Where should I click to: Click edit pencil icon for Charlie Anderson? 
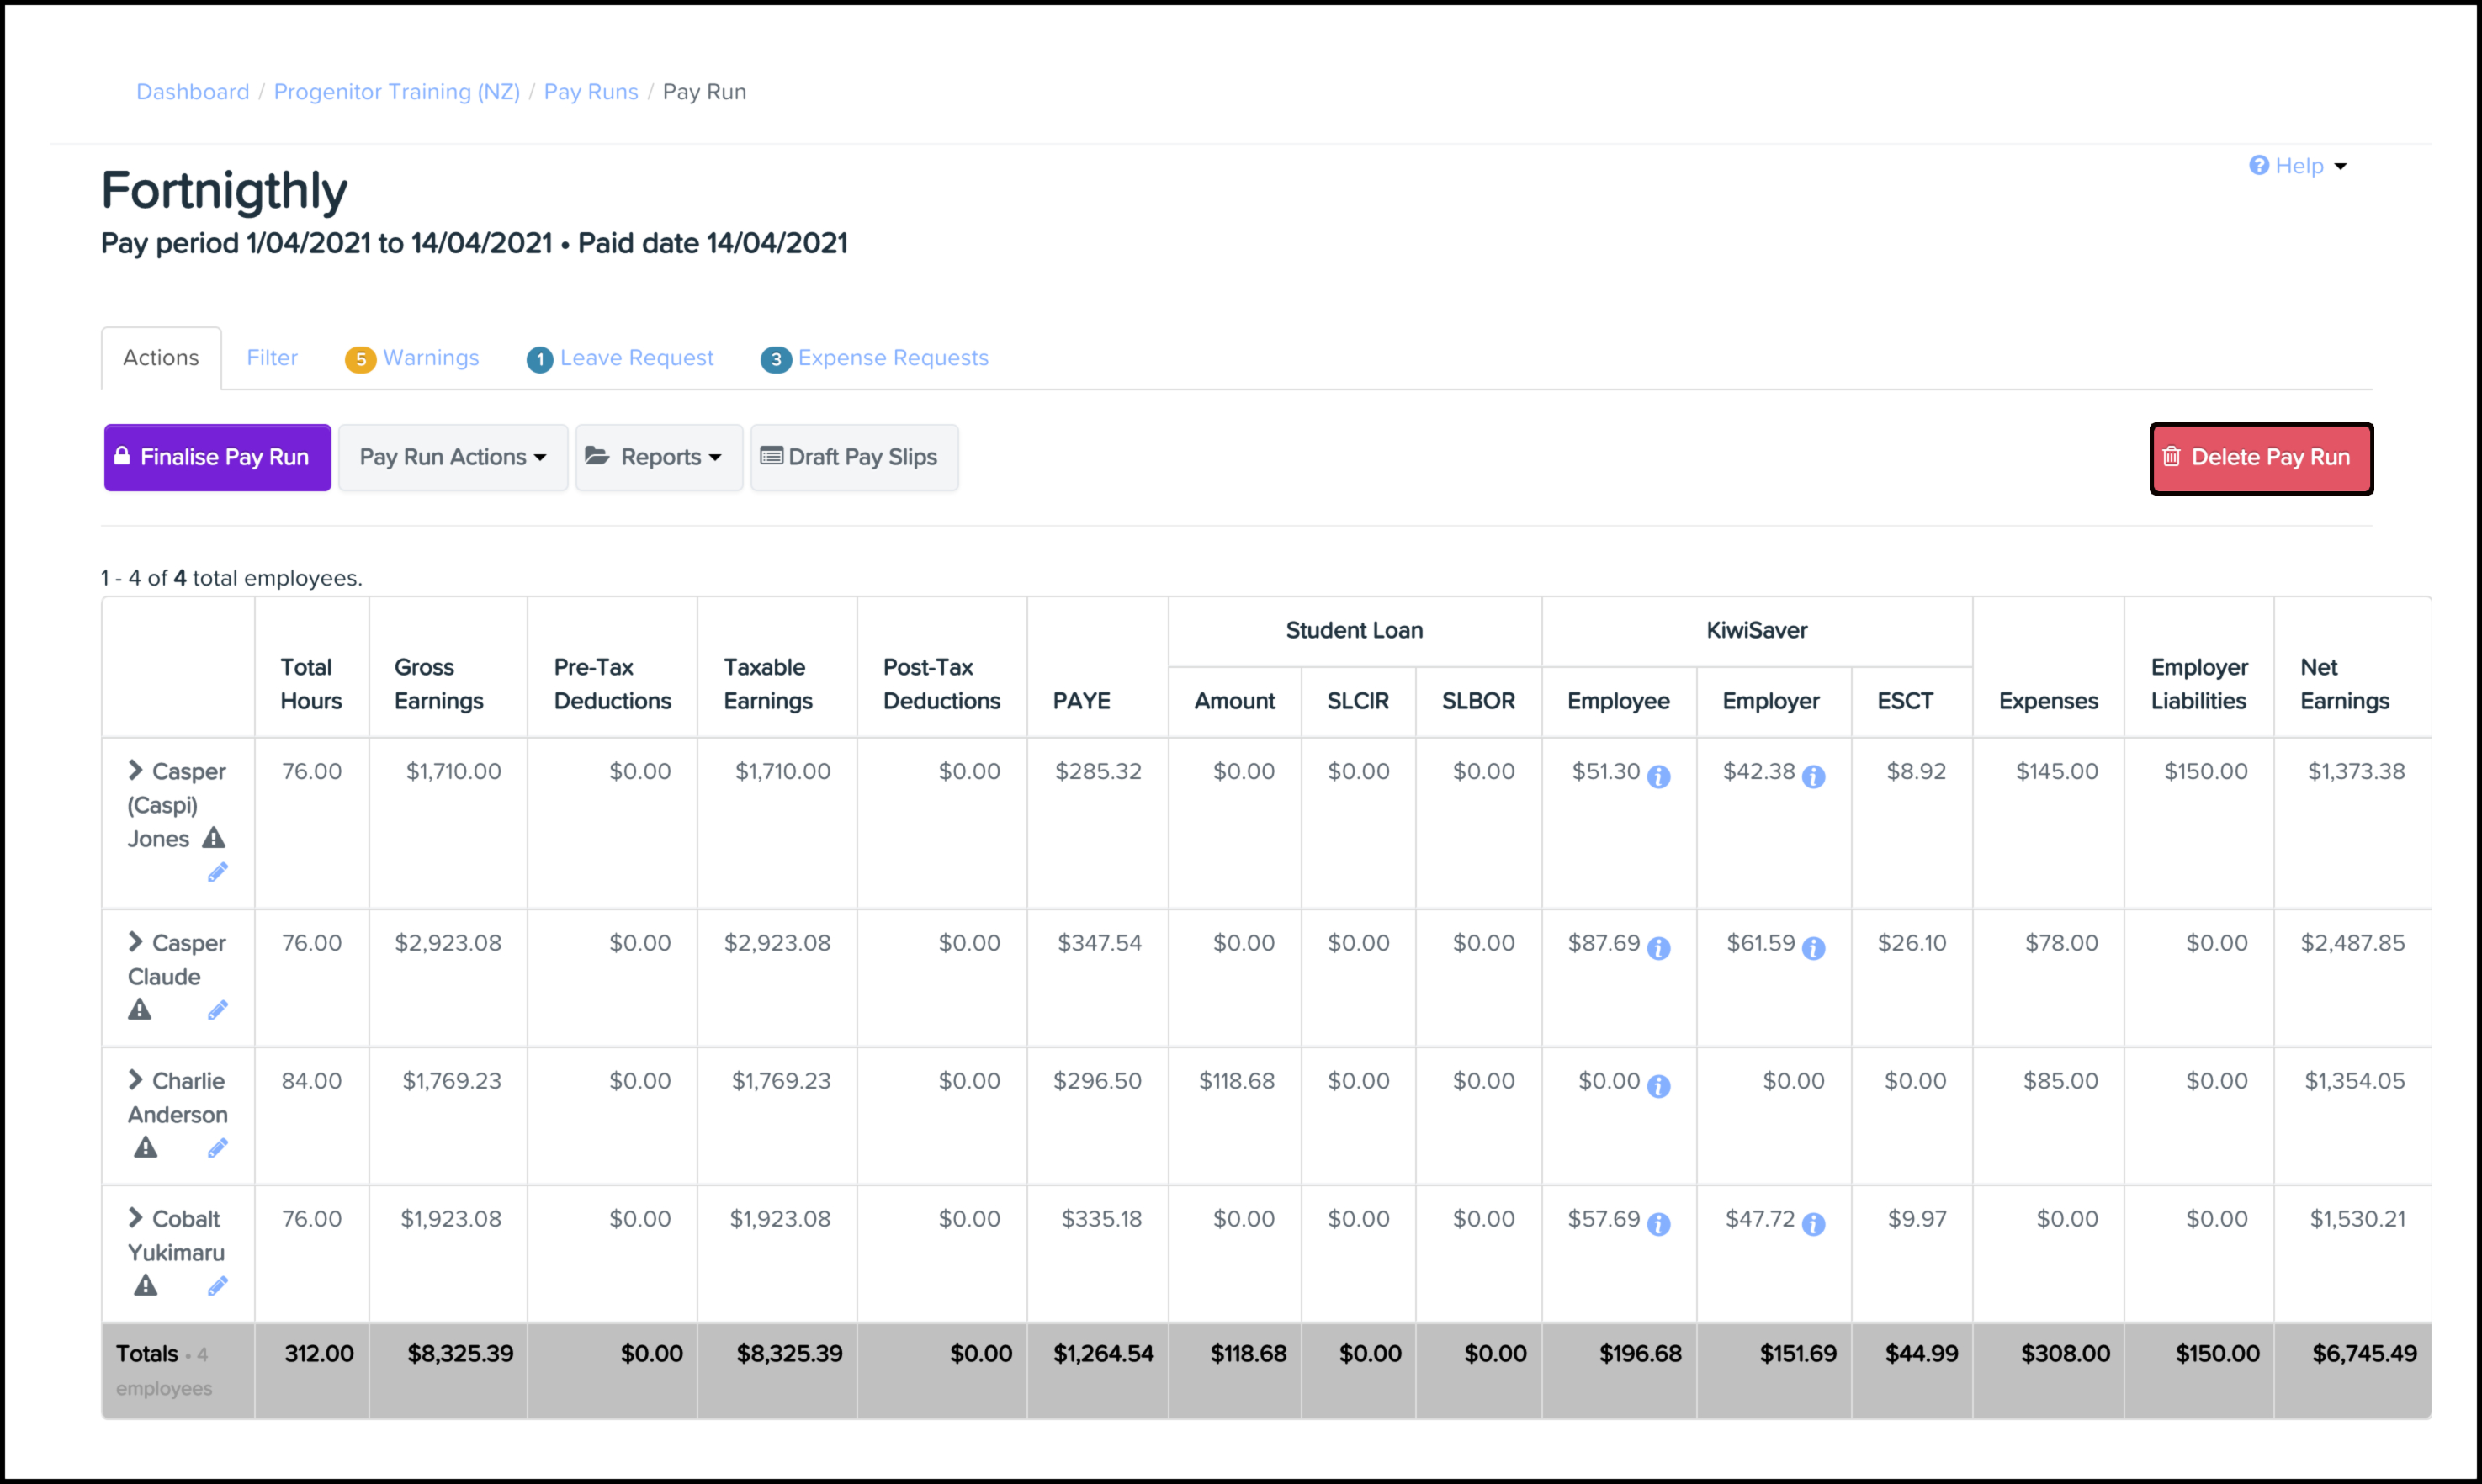coord(217,1148)
